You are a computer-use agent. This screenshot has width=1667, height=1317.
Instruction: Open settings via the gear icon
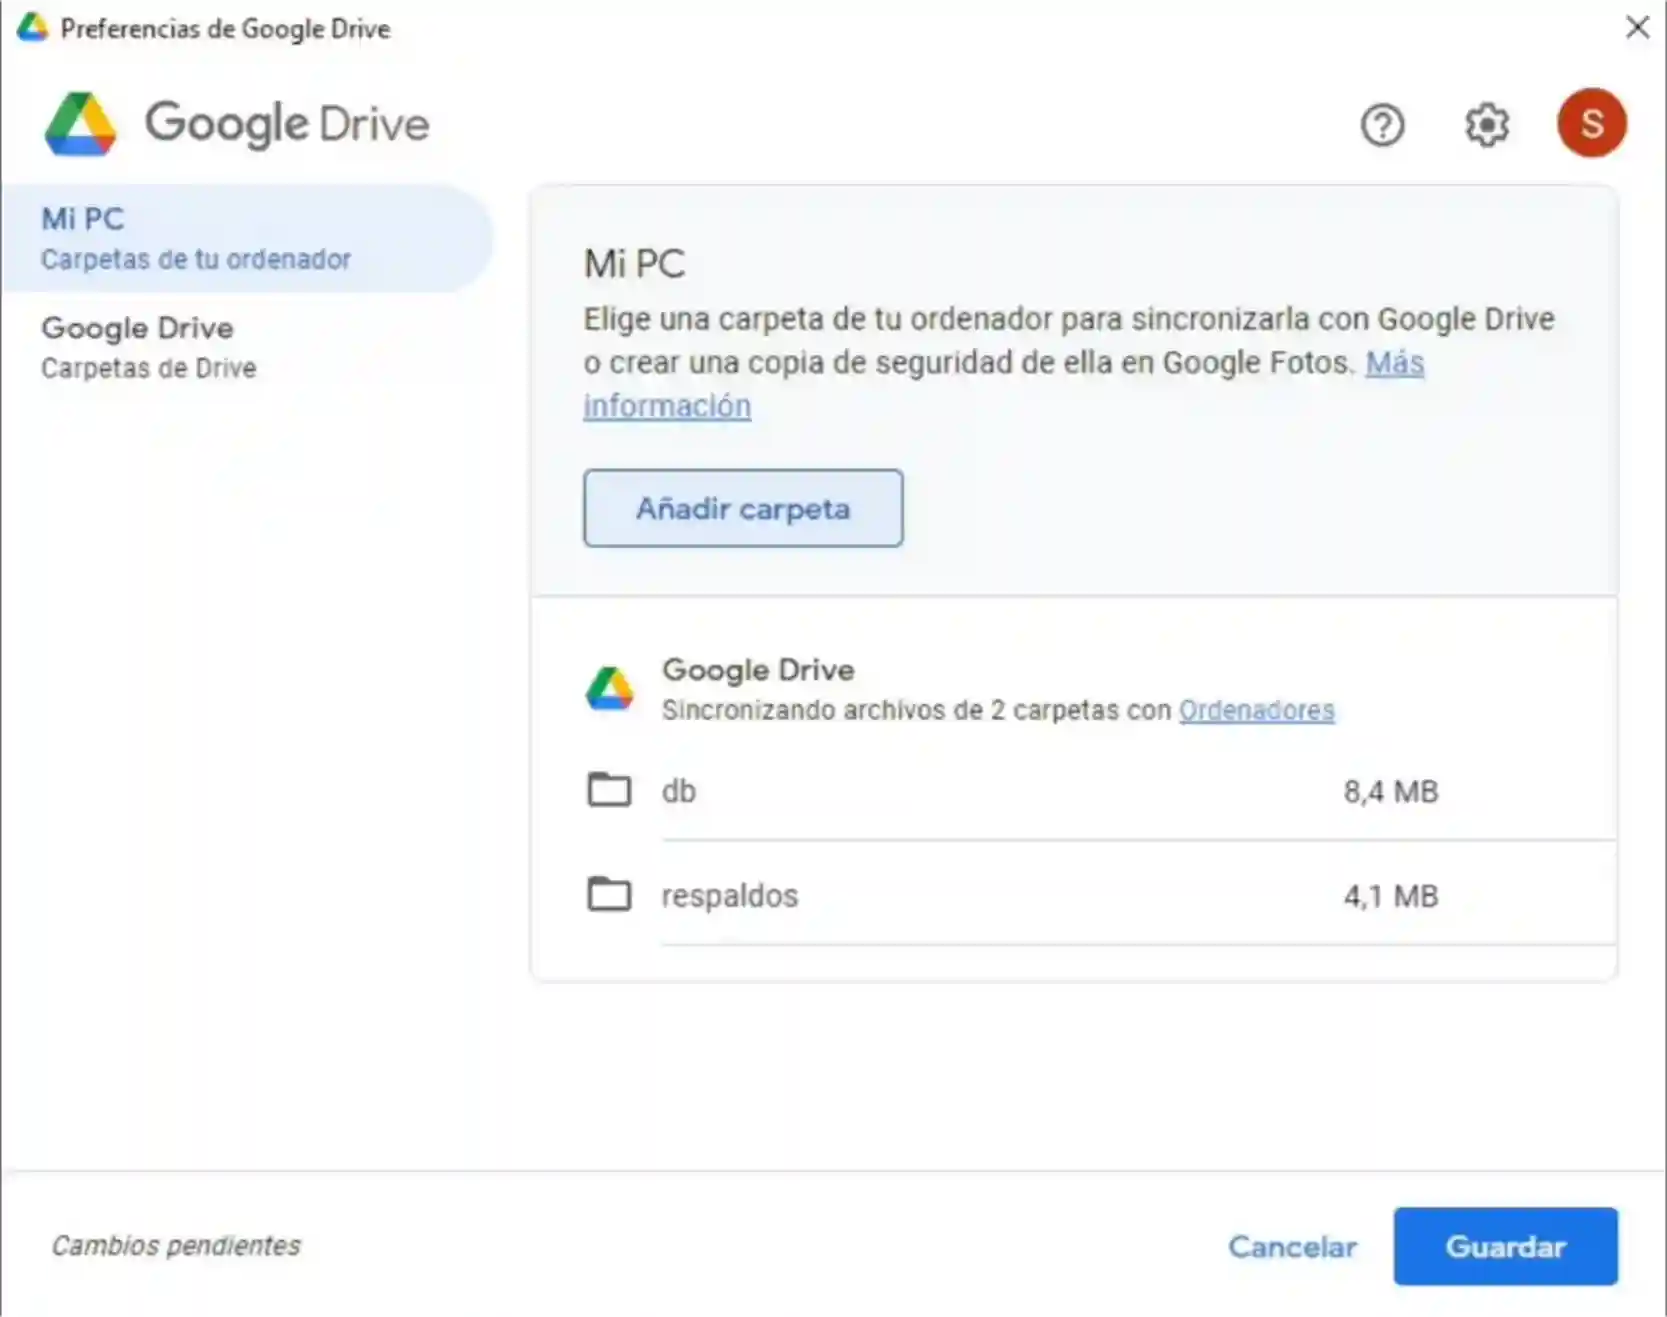click(x=1487, y=125)
